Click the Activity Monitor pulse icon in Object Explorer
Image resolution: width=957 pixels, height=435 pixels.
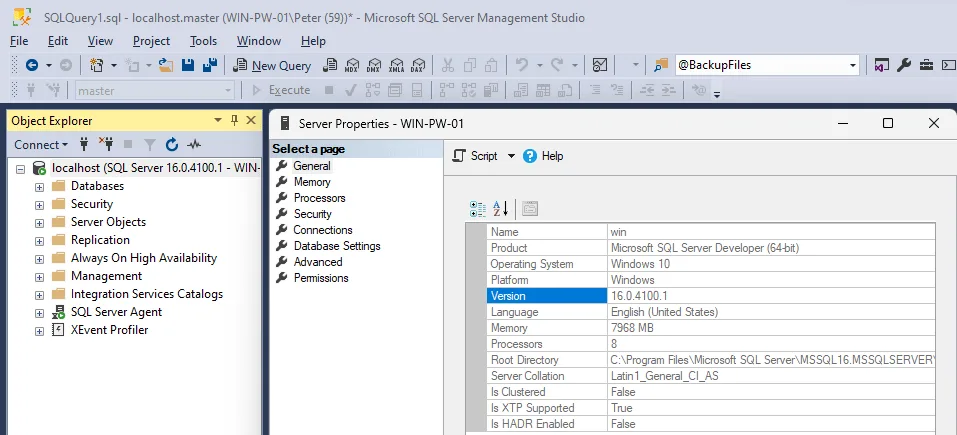coord(194,145)
